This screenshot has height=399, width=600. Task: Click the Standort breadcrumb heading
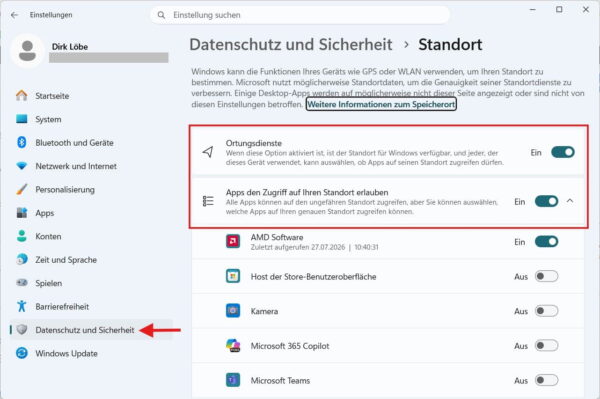click(x=450, y=44)
